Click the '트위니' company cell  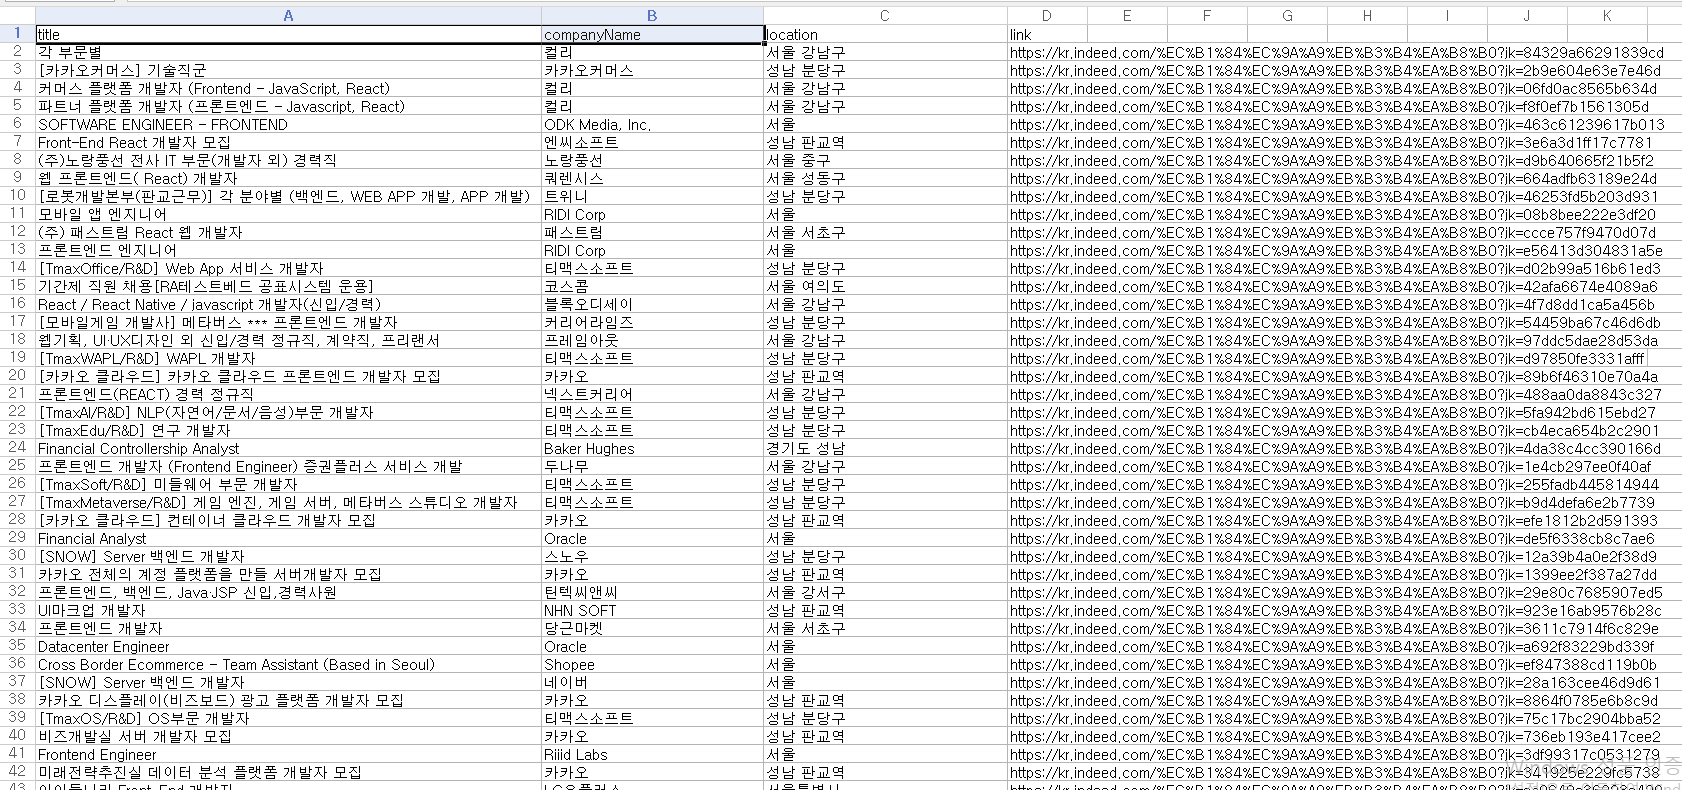[652, 196]
